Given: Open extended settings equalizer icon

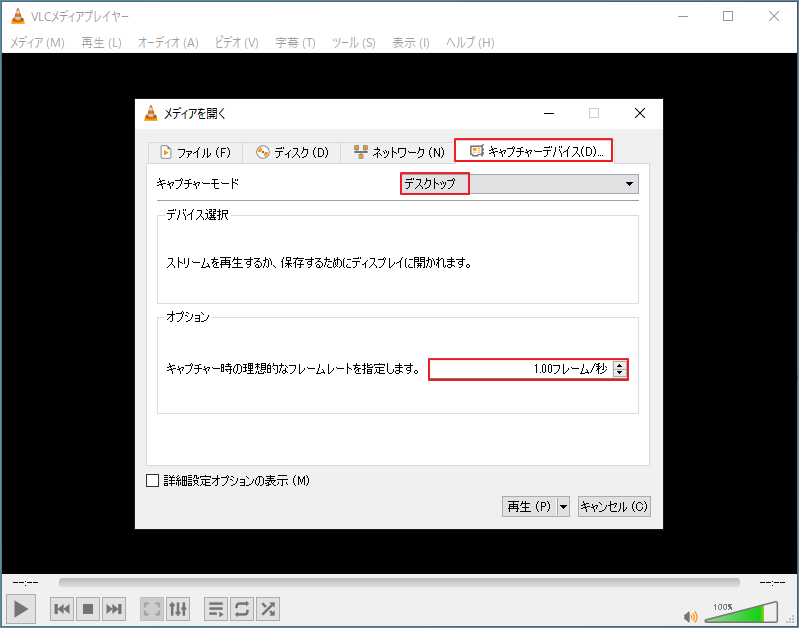Looking at the screenshot, I should (178, 609).
